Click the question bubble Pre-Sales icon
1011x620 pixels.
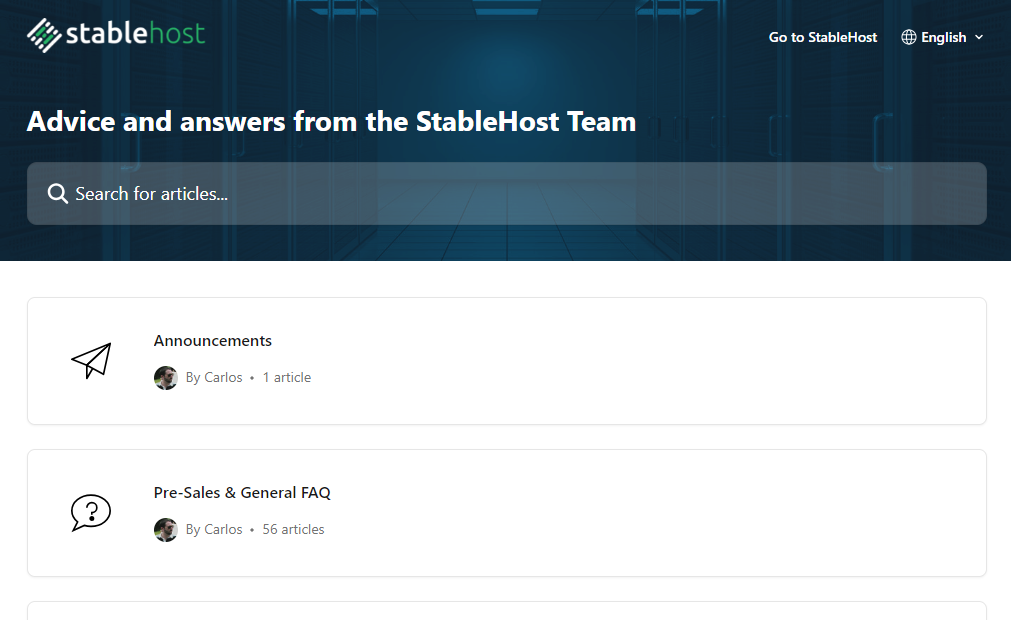91,513
